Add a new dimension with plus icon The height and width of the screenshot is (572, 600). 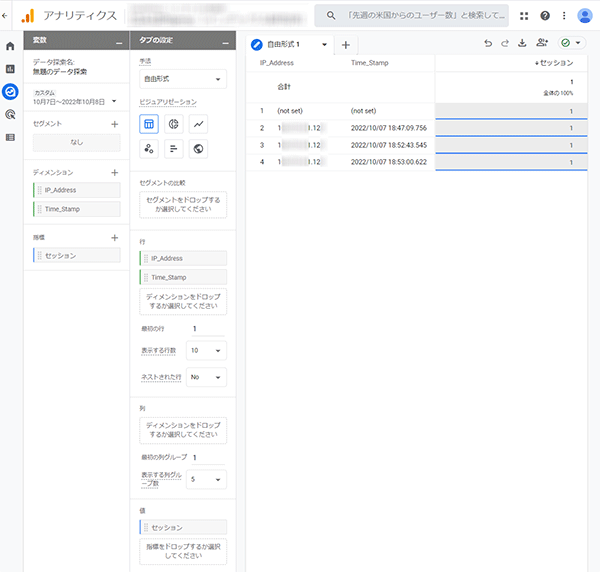point(114,173)
